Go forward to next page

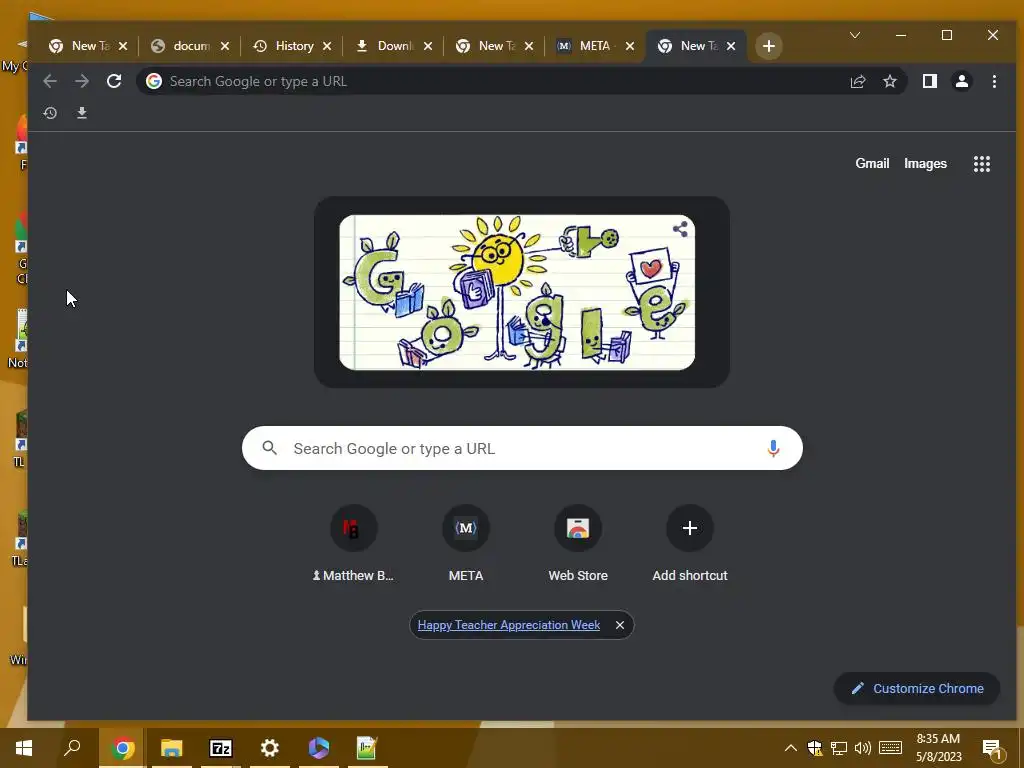[82, 81]
